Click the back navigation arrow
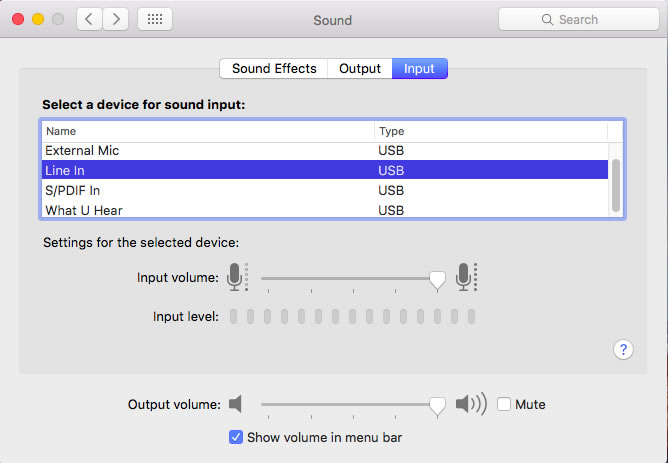Screen dimensions: 668x463 pyautogui.click(x=89, y=19)
